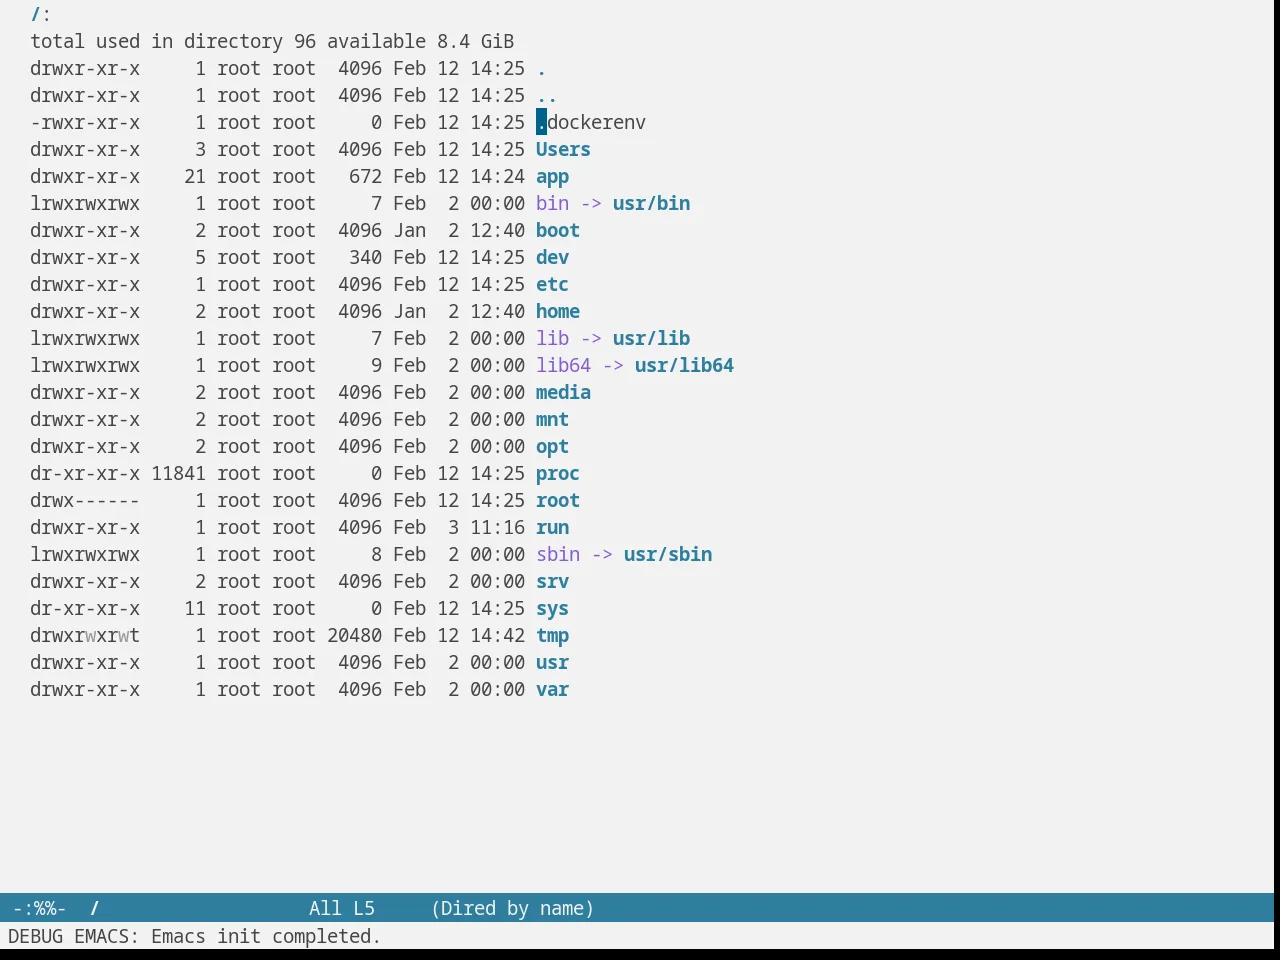Viewport: 1280px width, 960px height.
Task: Click 'All L5' position indicator in mode line
Action: [342, 908]
